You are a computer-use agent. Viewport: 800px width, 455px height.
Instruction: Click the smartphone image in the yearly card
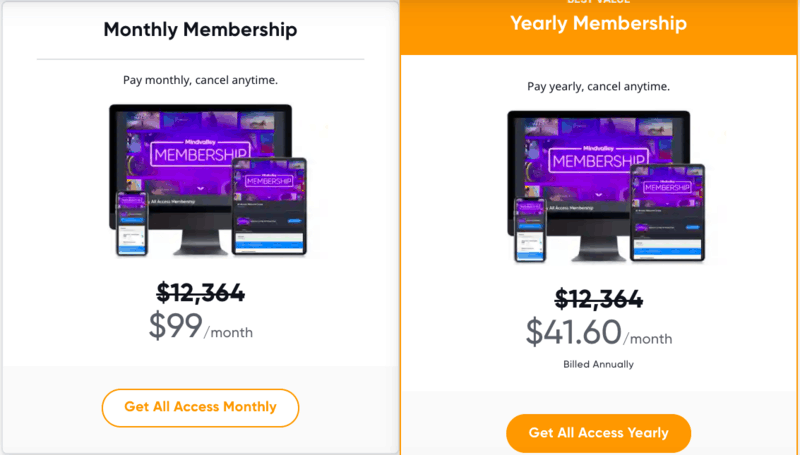pyautogui.click(x=530, y=230)
